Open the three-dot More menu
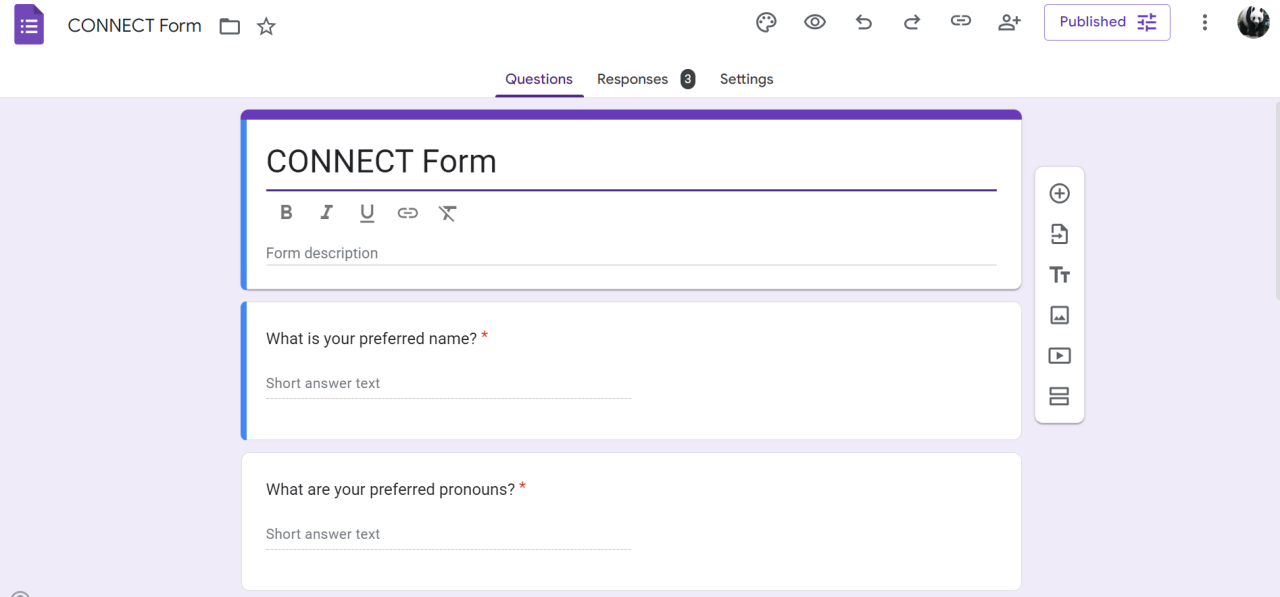The width and height of the screenshot is (1280, 597). tap(1205, 22)
